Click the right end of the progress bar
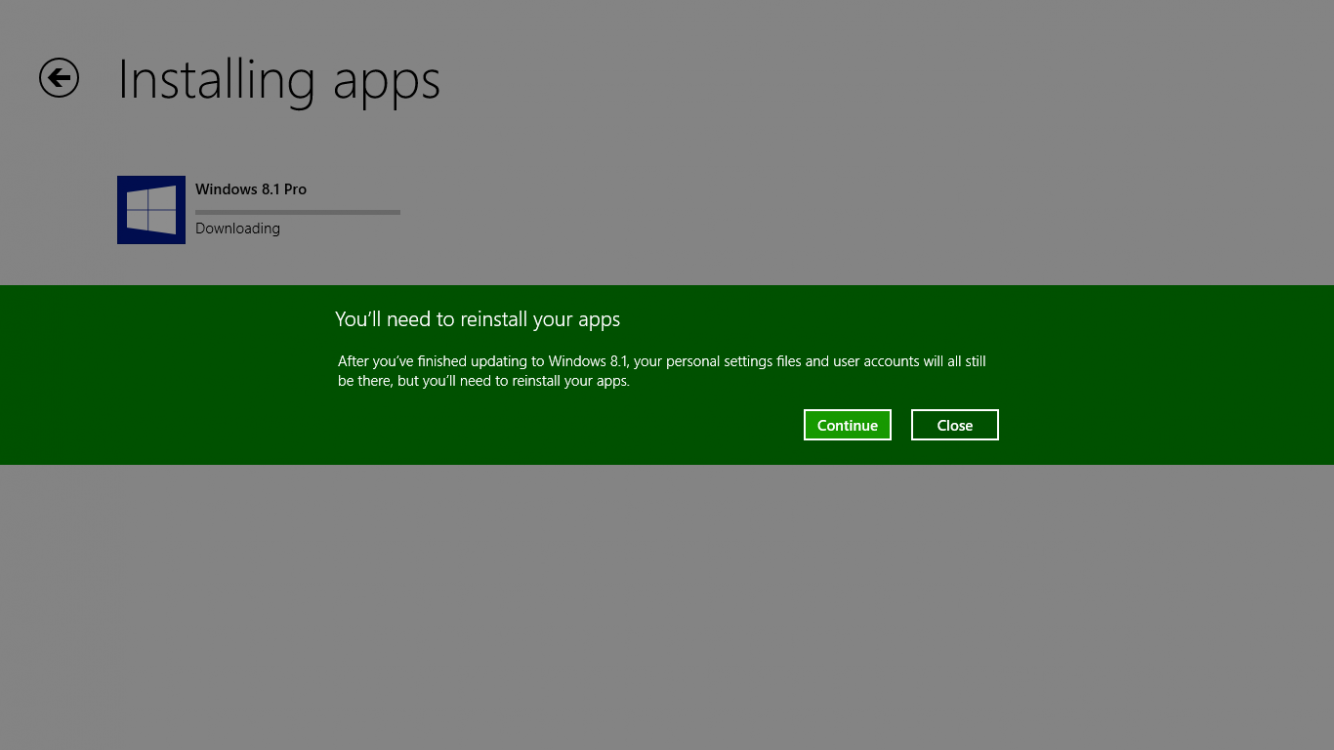Viewport: 1334px width, 750px height. tap(396, 212)
